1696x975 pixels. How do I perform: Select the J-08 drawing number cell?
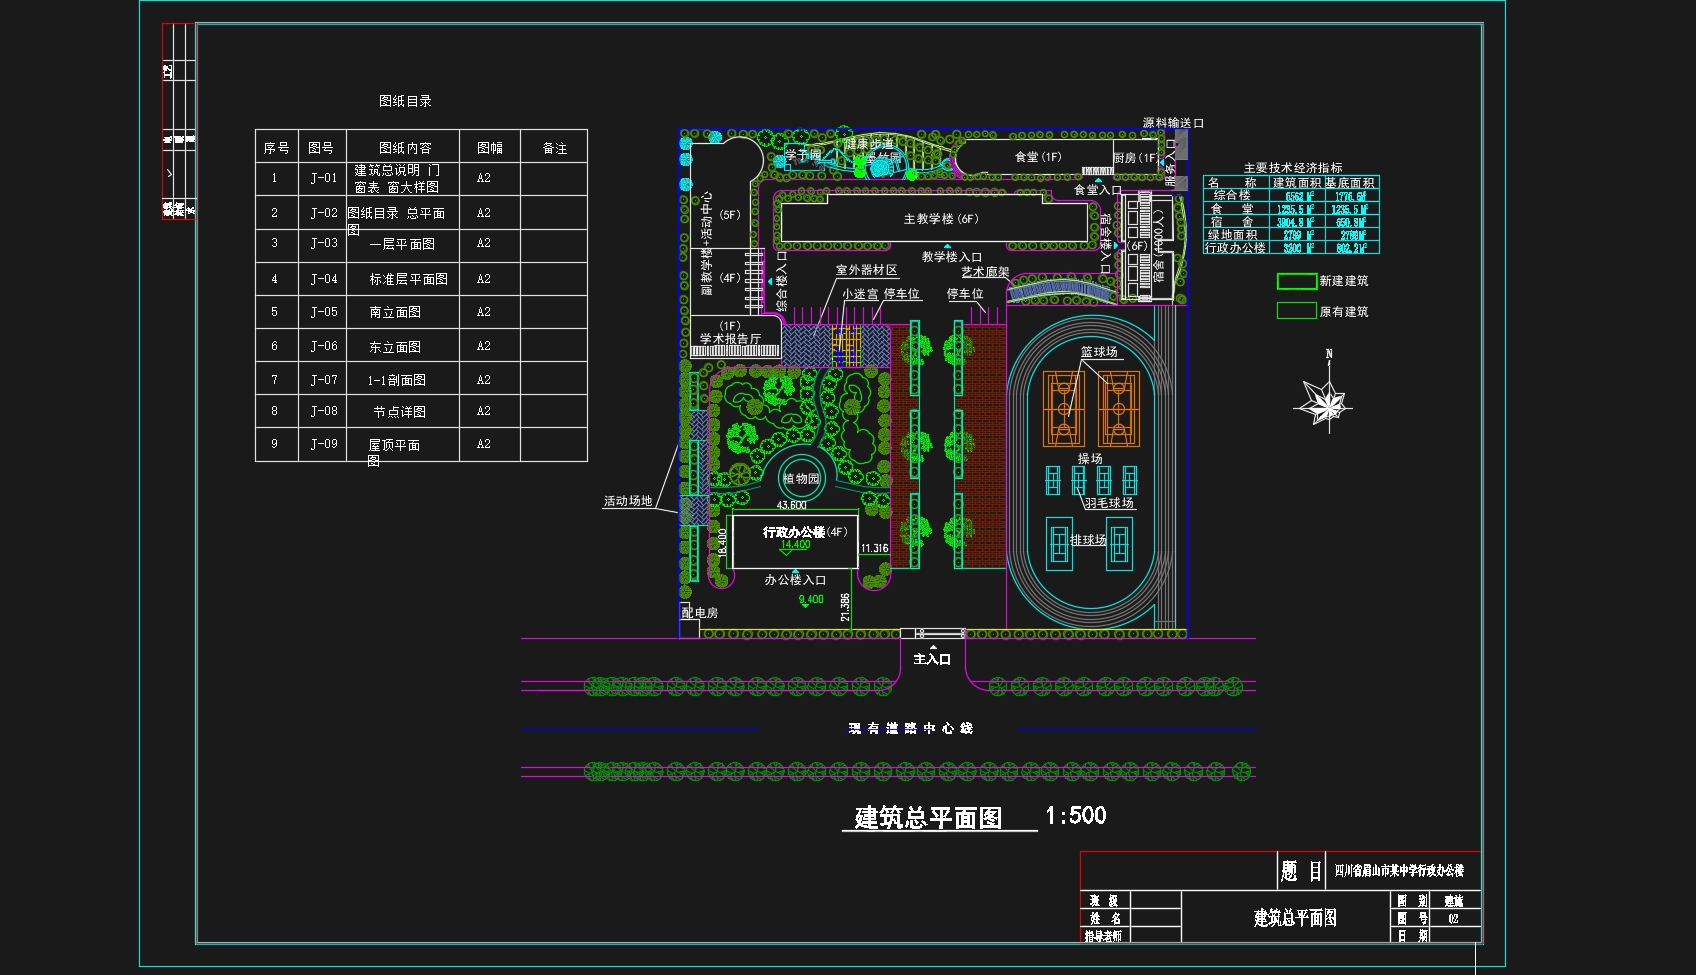tap(323, 411)
